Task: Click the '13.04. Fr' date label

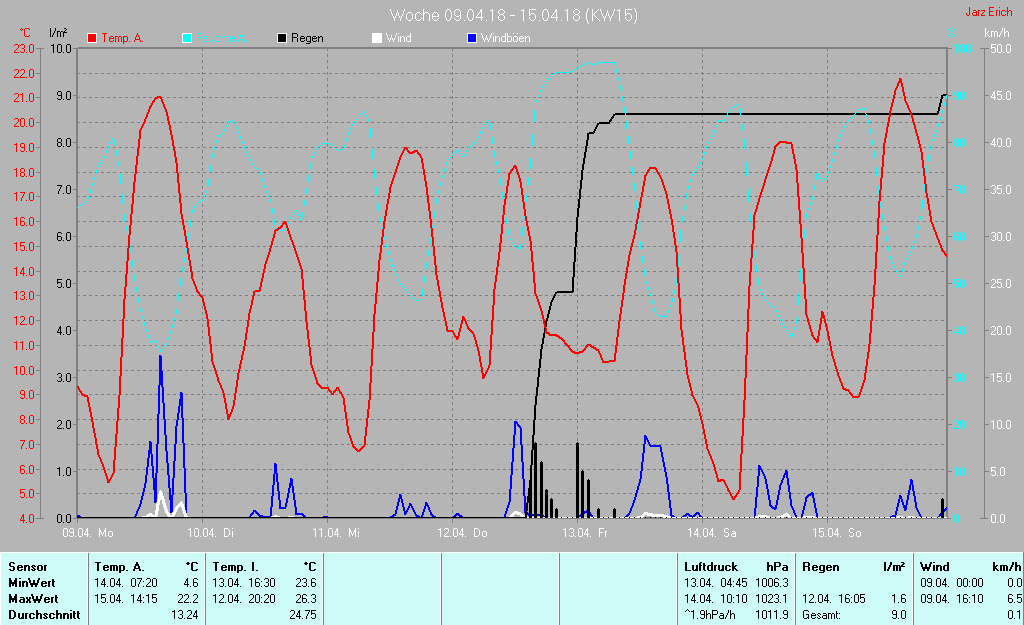Action: pyautogui.click(x=585, y=533)
